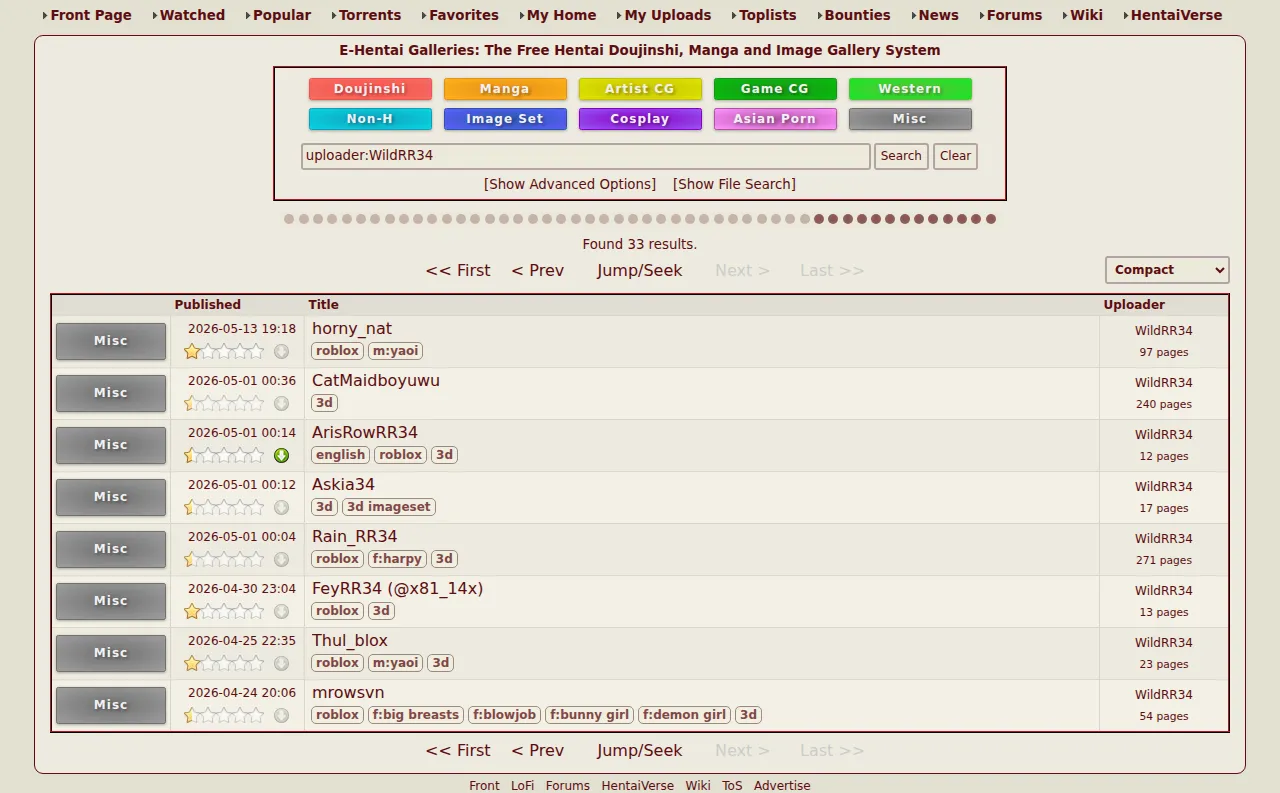This screenshot has width=1280, height=793.
Task: Go to My Home in top navigation
Action: [x=561, y=15]
